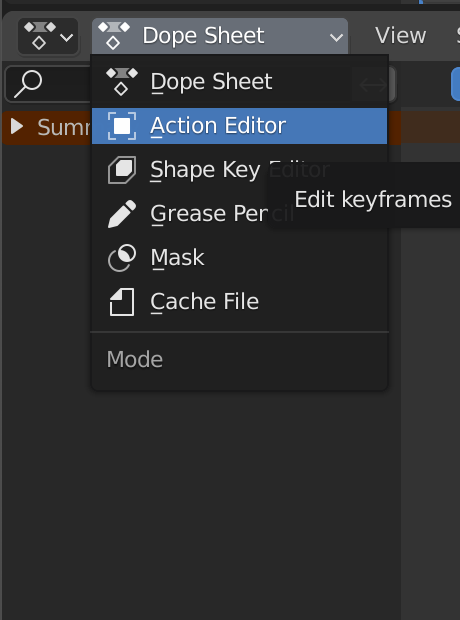This screenshot has width=460, height=620.
Task: Toggle the invert filter arrows button
Action: [x=373, y=85]
